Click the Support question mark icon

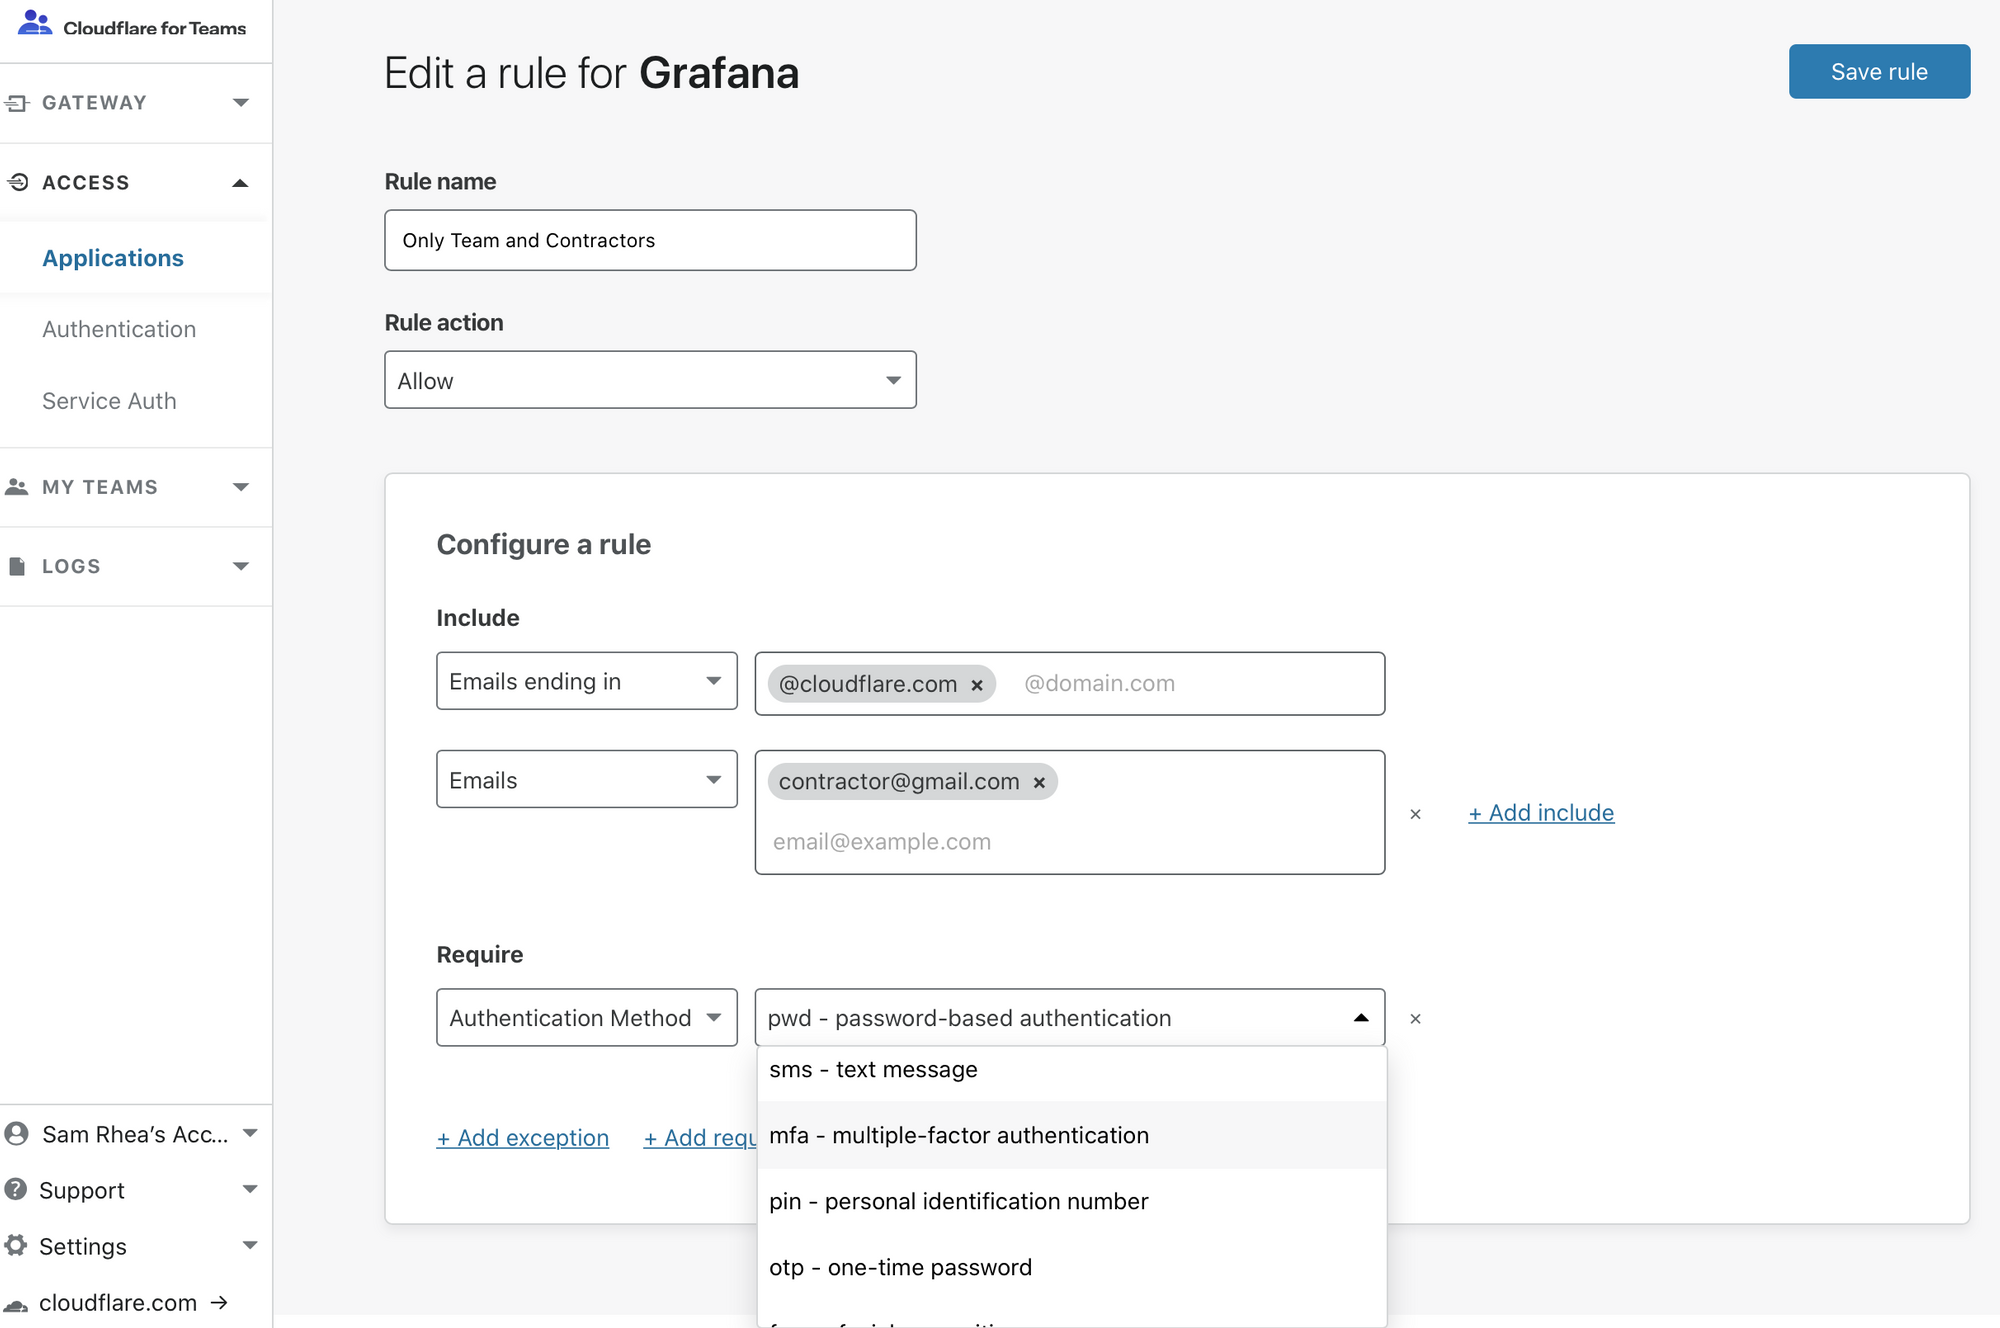(16, 1189)
